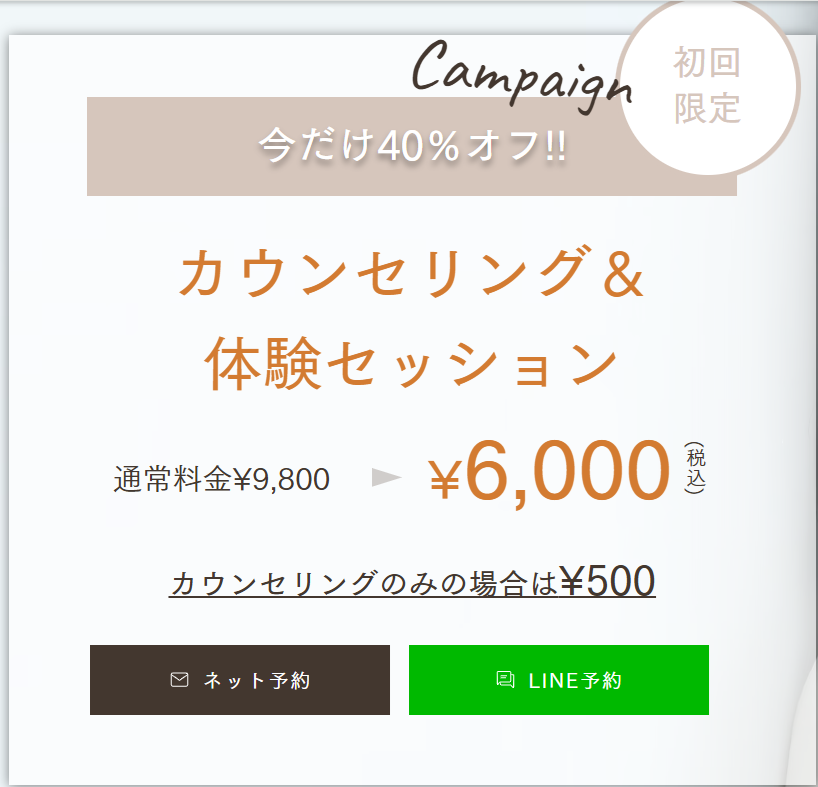The height and width of the screenshot is (787, 818).
Task: Select the 今だけ40%オフ!! banner
Action: tap(411, 147)
